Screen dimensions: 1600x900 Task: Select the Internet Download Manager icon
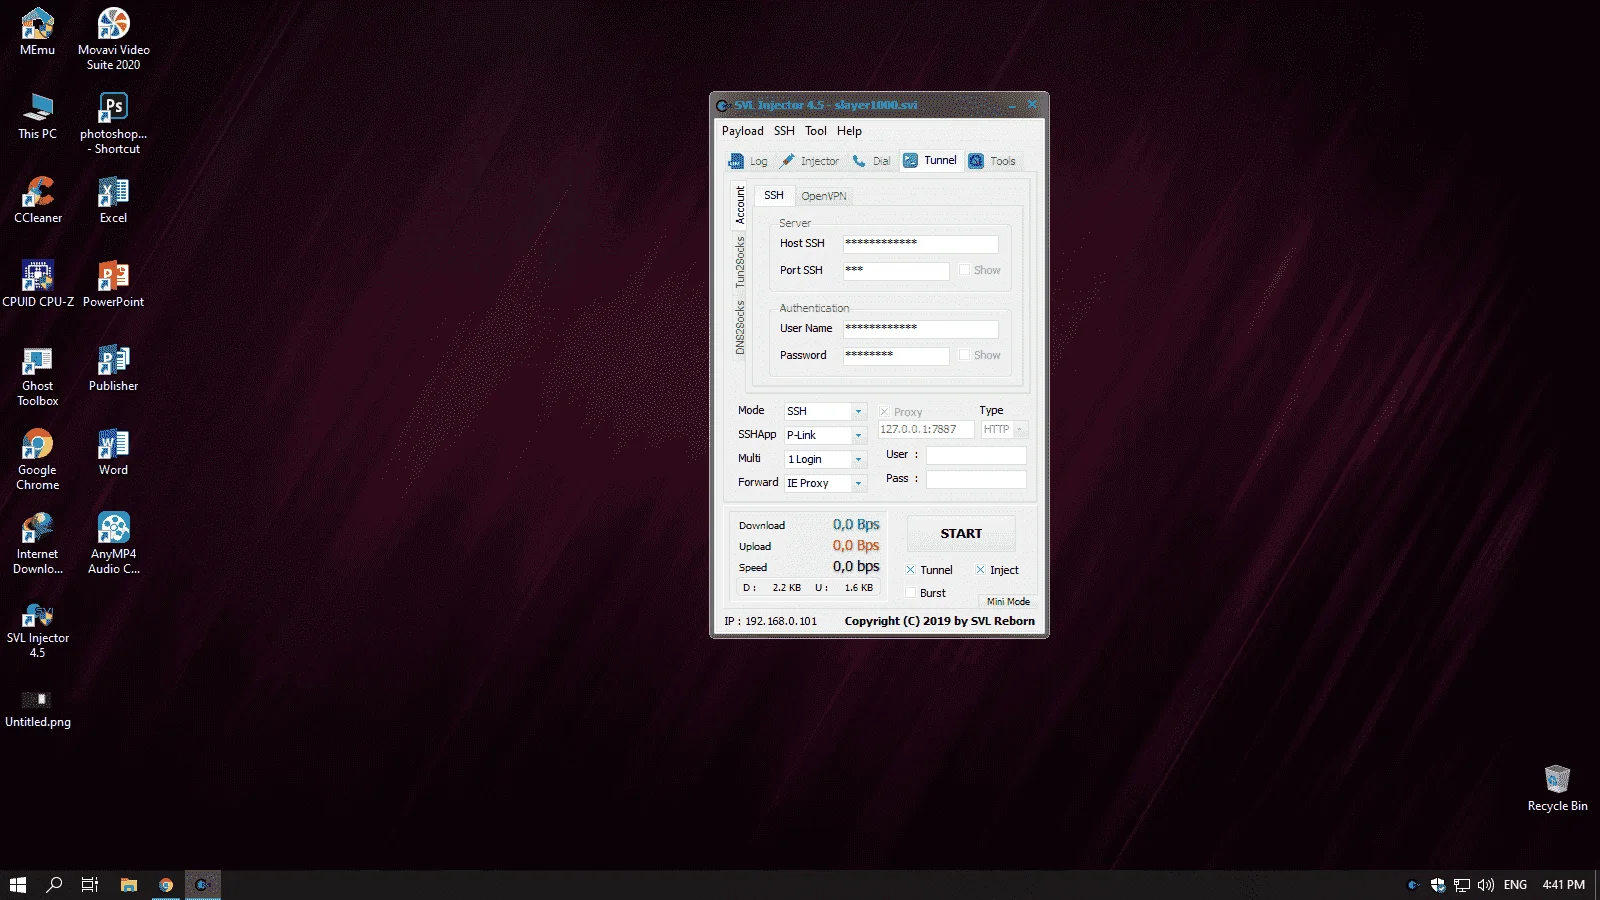click(x=38, y=542)
